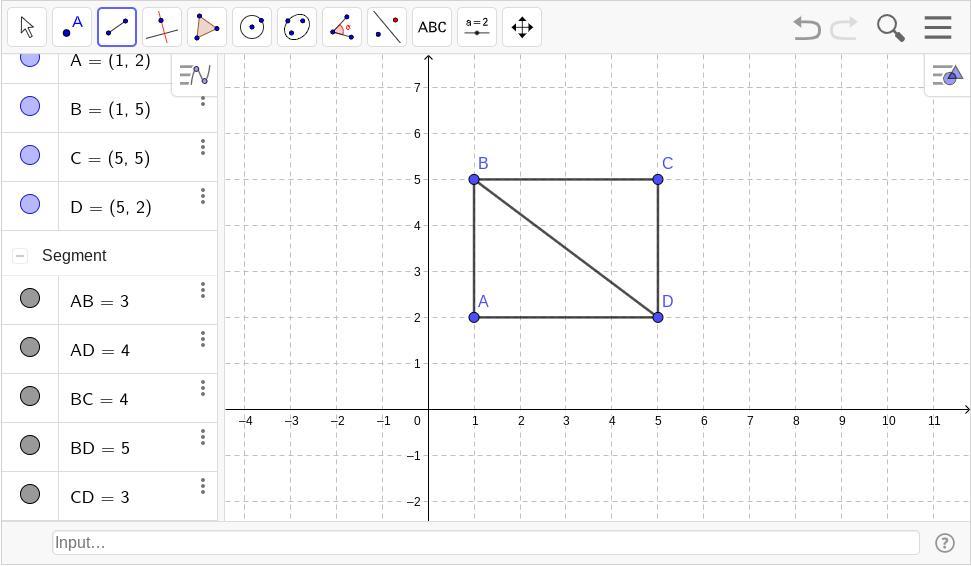Toggle visibility of segment AD

coord(30,347)
